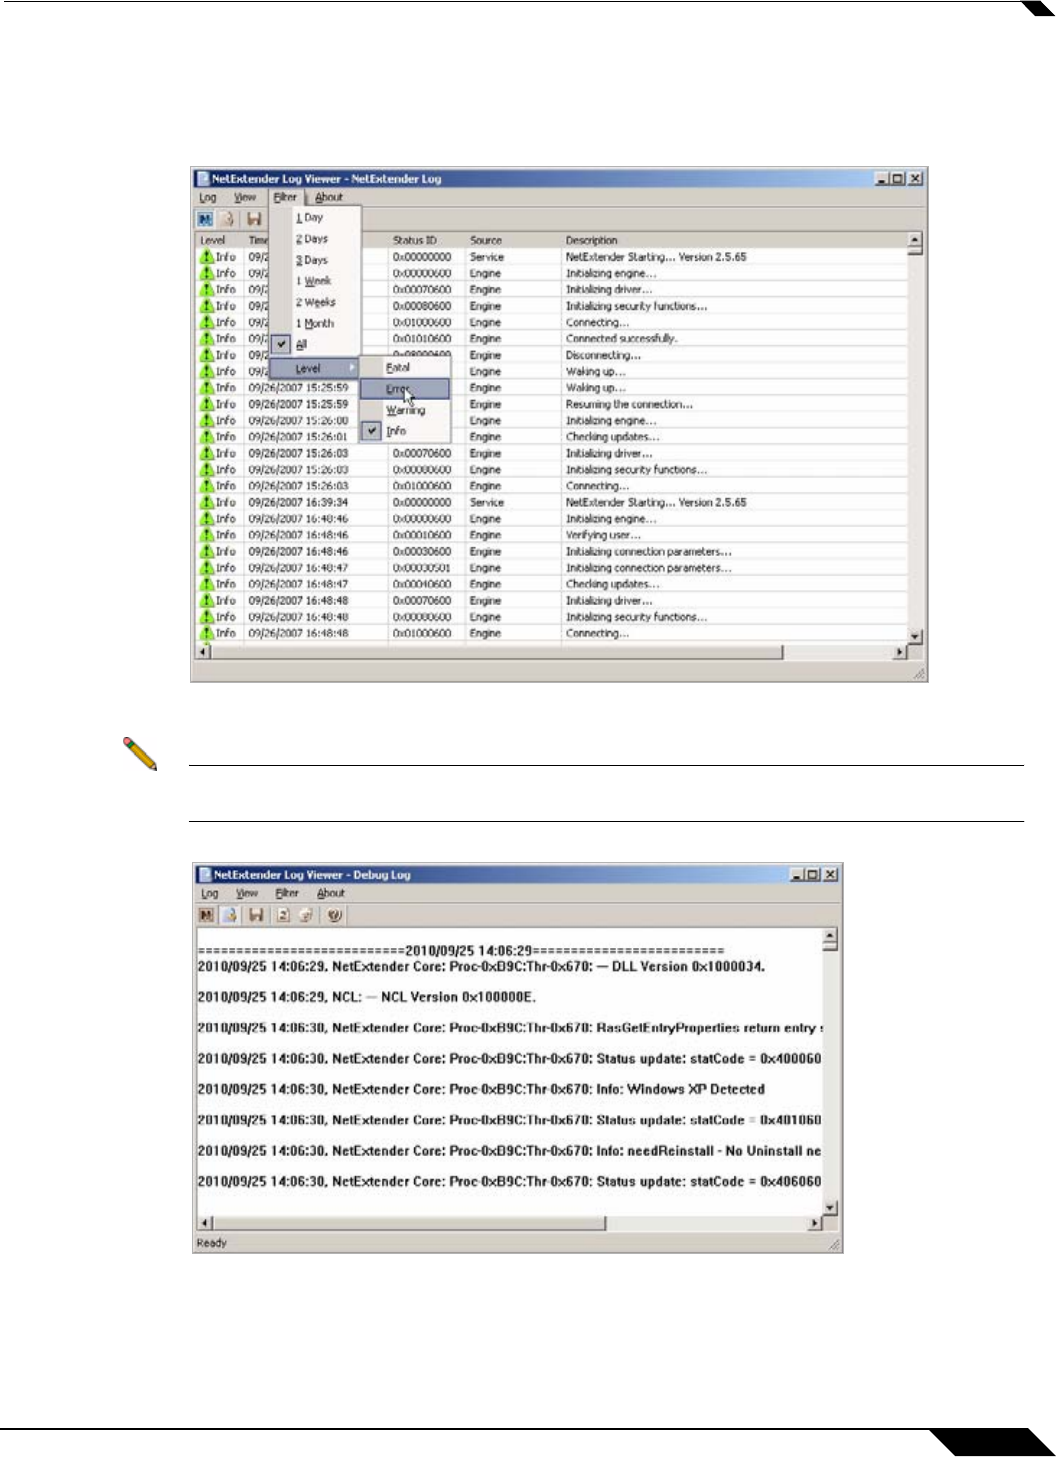
Task: Click down arrow of log list scrollbar
Action: [x=914, y=636]
